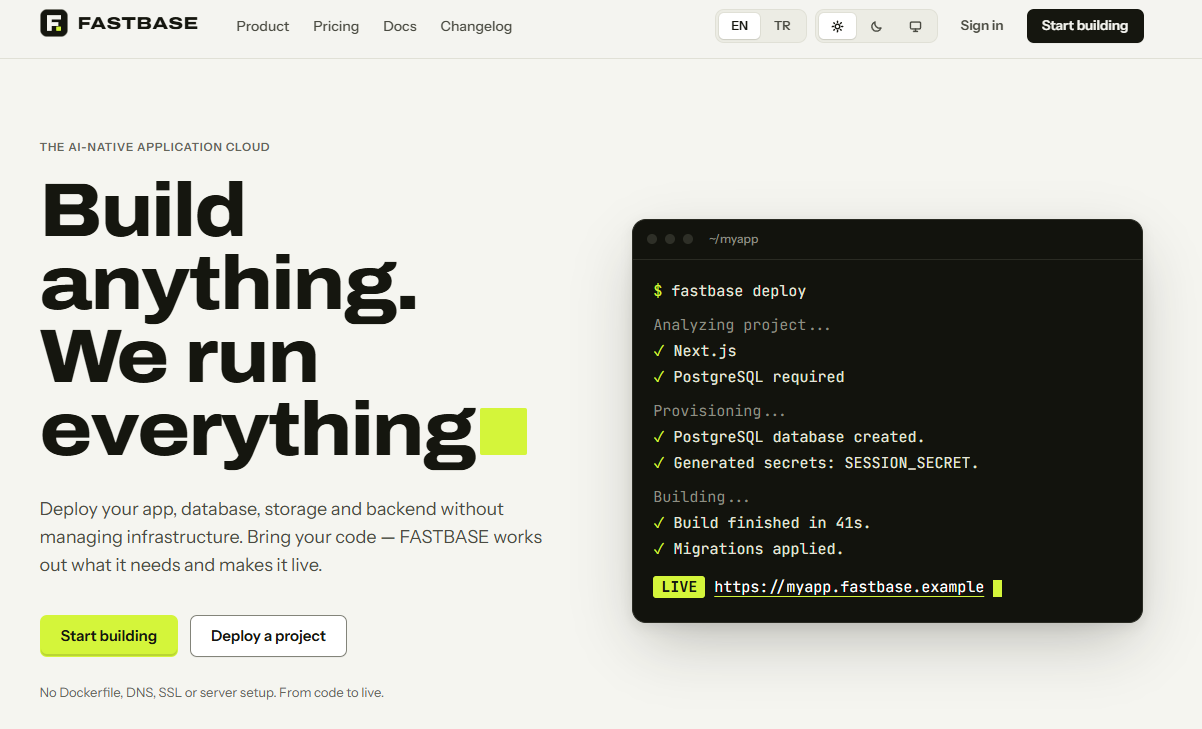The width and height of the screenshot is (1202, 729).
Task: Click 'Analyzing project...' text
Action: tap(742, 325)
